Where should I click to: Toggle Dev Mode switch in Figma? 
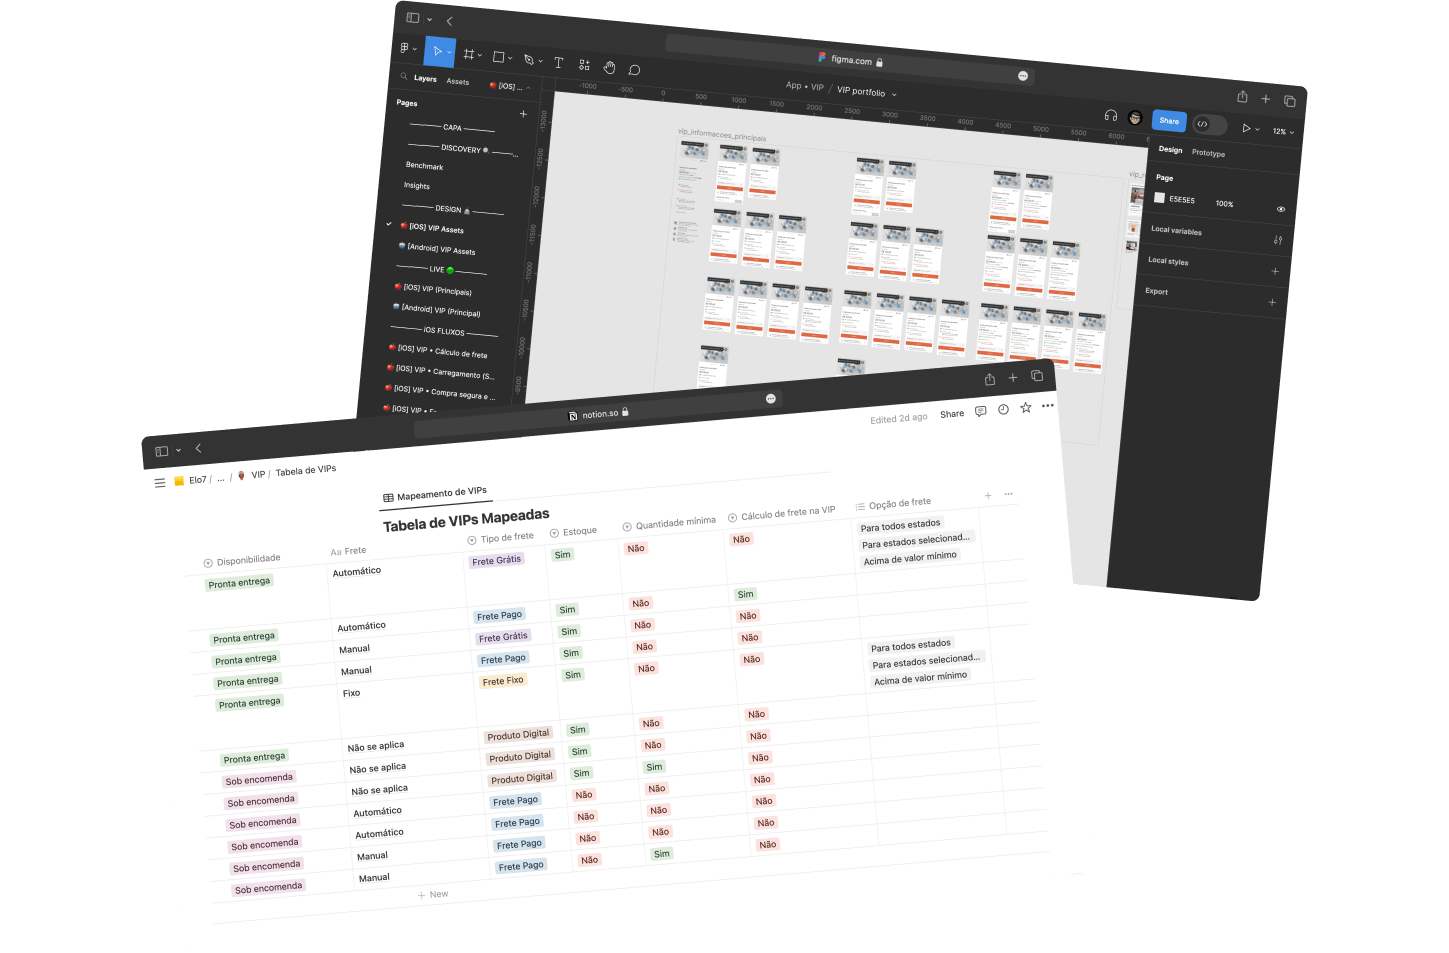[1208, 125]
